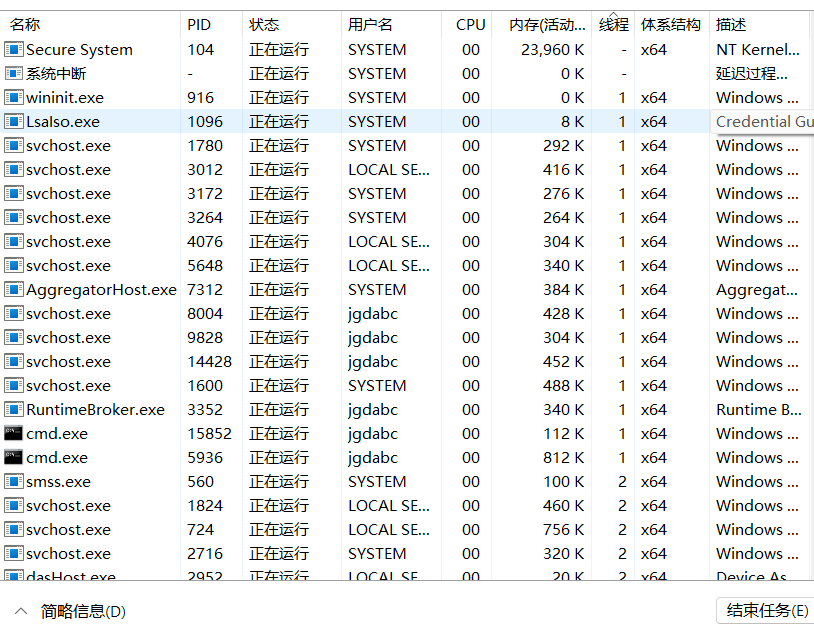
Task: Click jgdabc user of PID 8004
Action: [x=373, y=314]
